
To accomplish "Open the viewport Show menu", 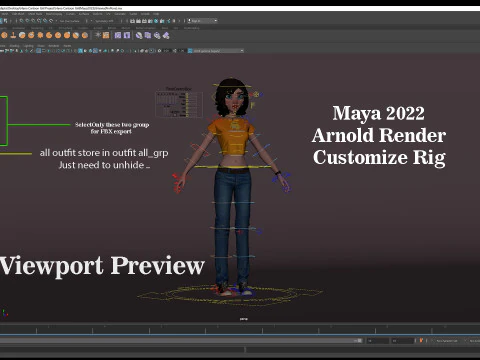I will tap(41, 46).
